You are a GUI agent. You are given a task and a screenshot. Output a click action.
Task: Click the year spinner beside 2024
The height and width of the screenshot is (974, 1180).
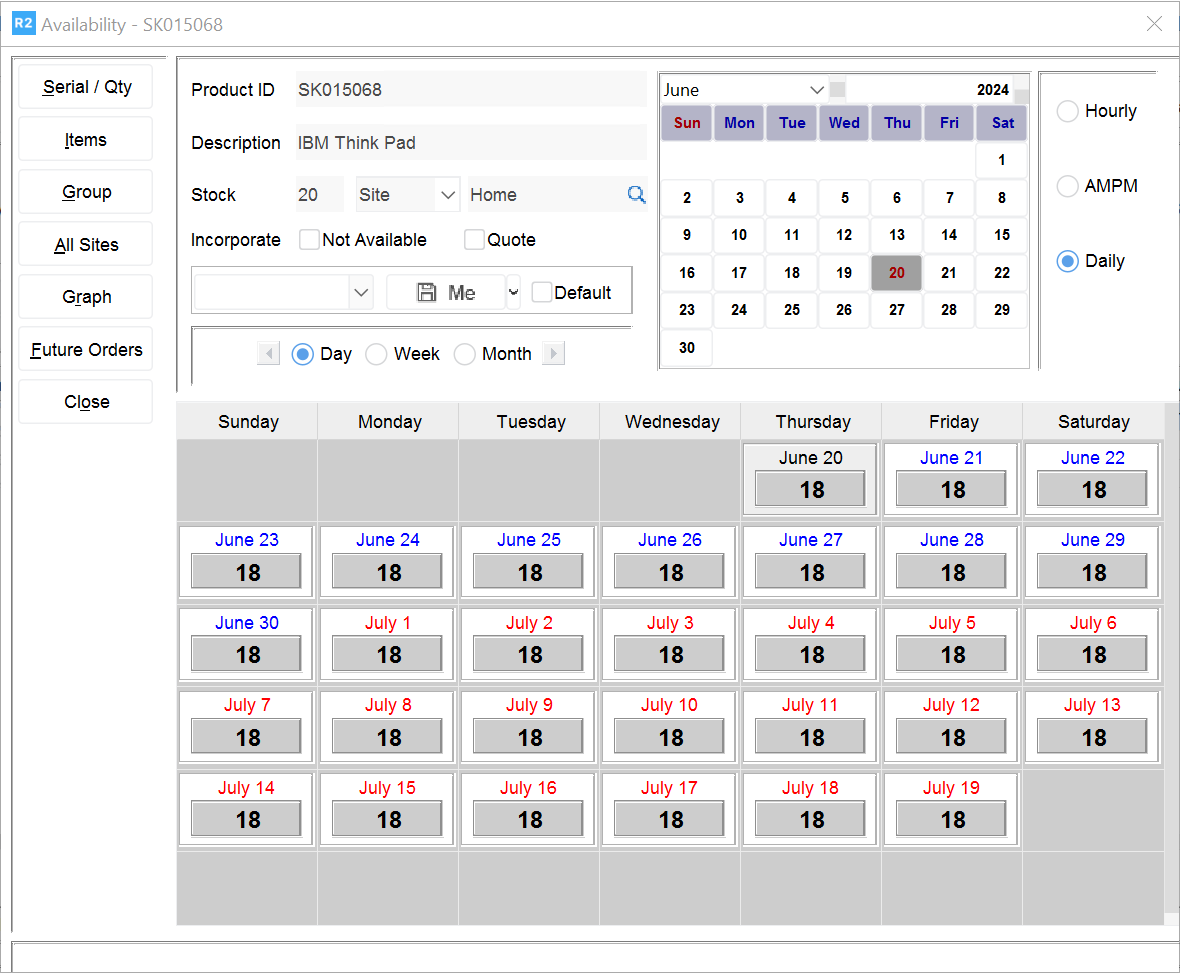1020,90
